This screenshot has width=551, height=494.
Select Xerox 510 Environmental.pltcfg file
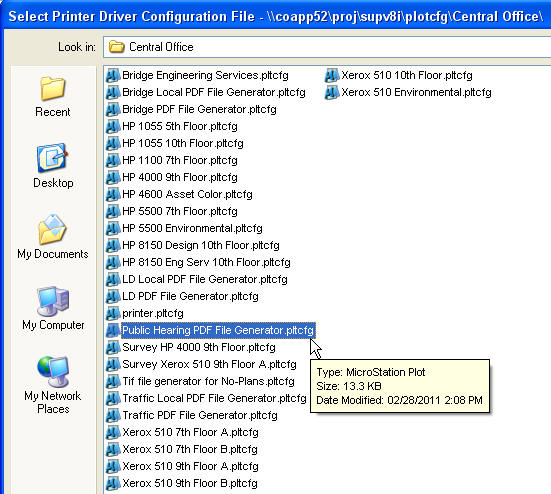click(x=416, y=92)
